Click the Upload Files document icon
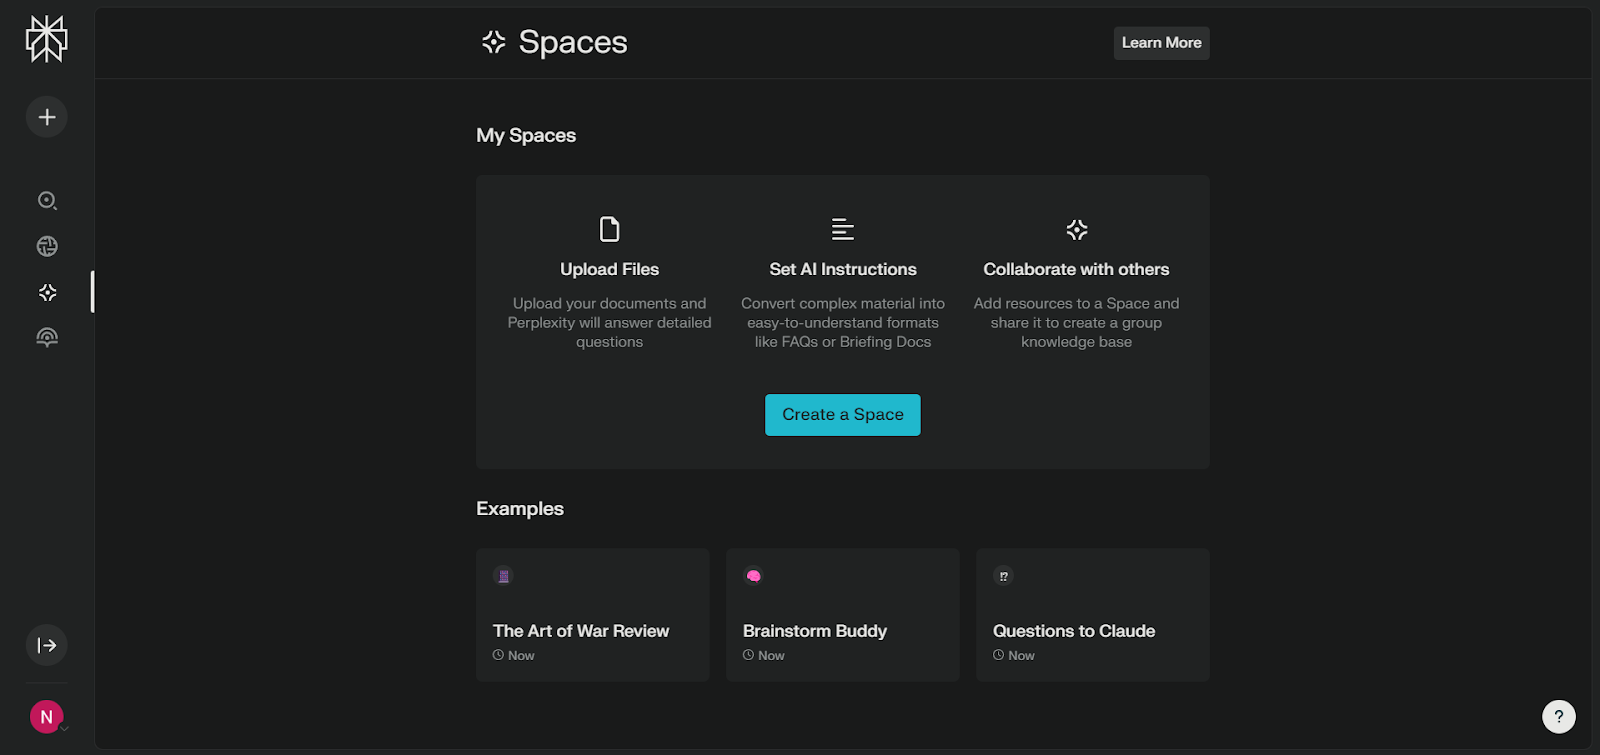1600x755 pixels. pyautogui.click(x=610, y=229)
